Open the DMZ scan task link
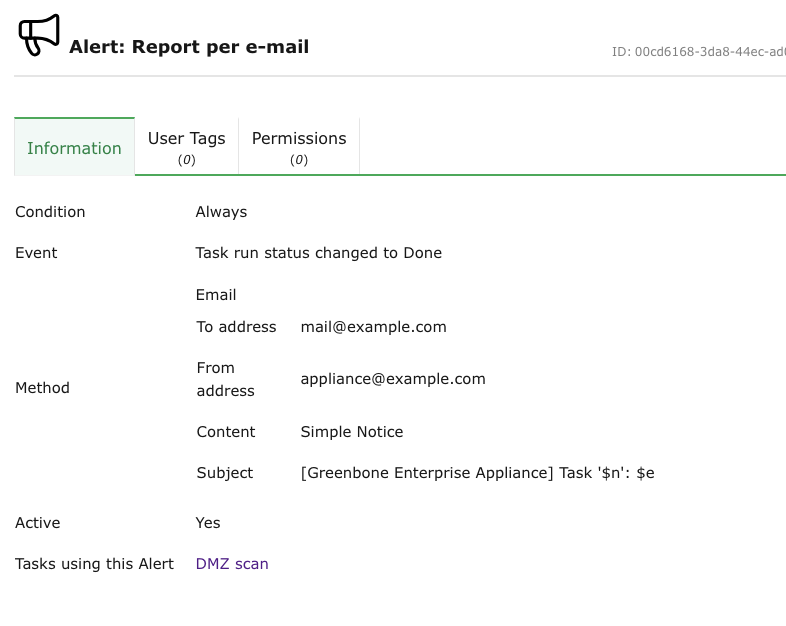This screenshot has width=786, height=626. (x=232, y=564)
